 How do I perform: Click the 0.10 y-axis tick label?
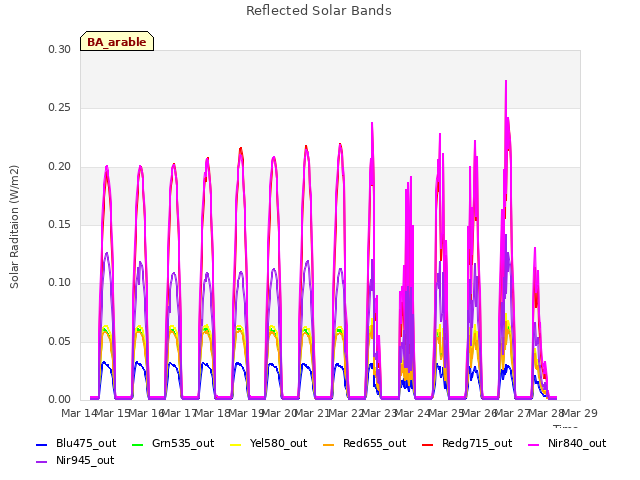tap(60, 282)
